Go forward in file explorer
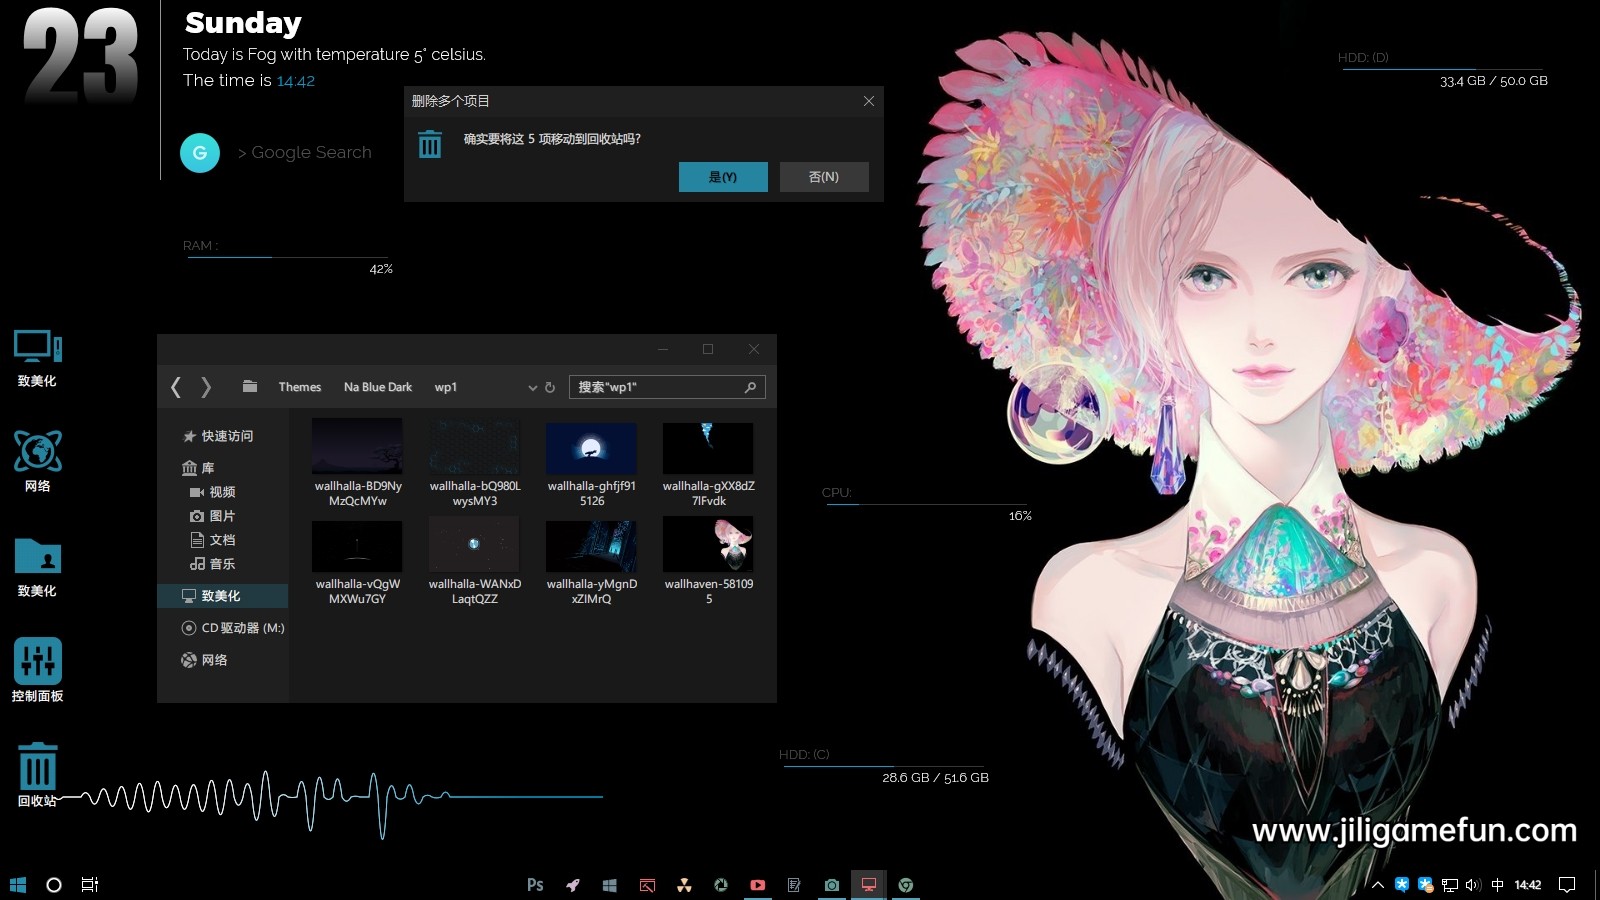 [206, 387]
